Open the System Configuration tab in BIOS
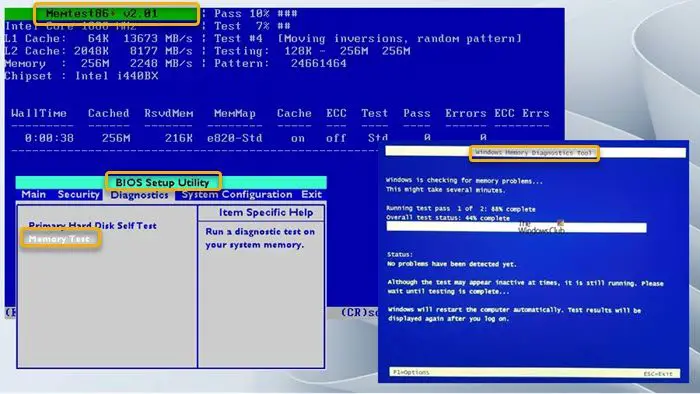 [x=237, y=195]
